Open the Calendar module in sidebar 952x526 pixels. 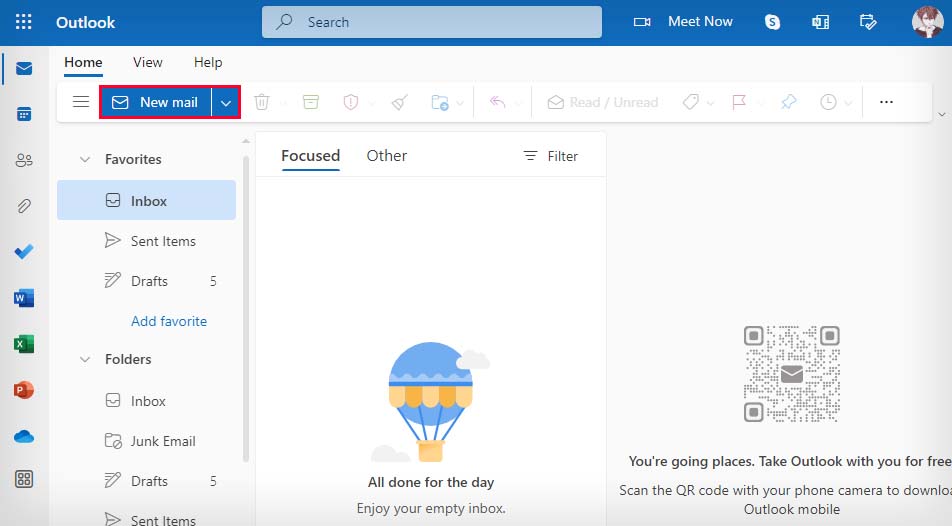tap(24, 114)
